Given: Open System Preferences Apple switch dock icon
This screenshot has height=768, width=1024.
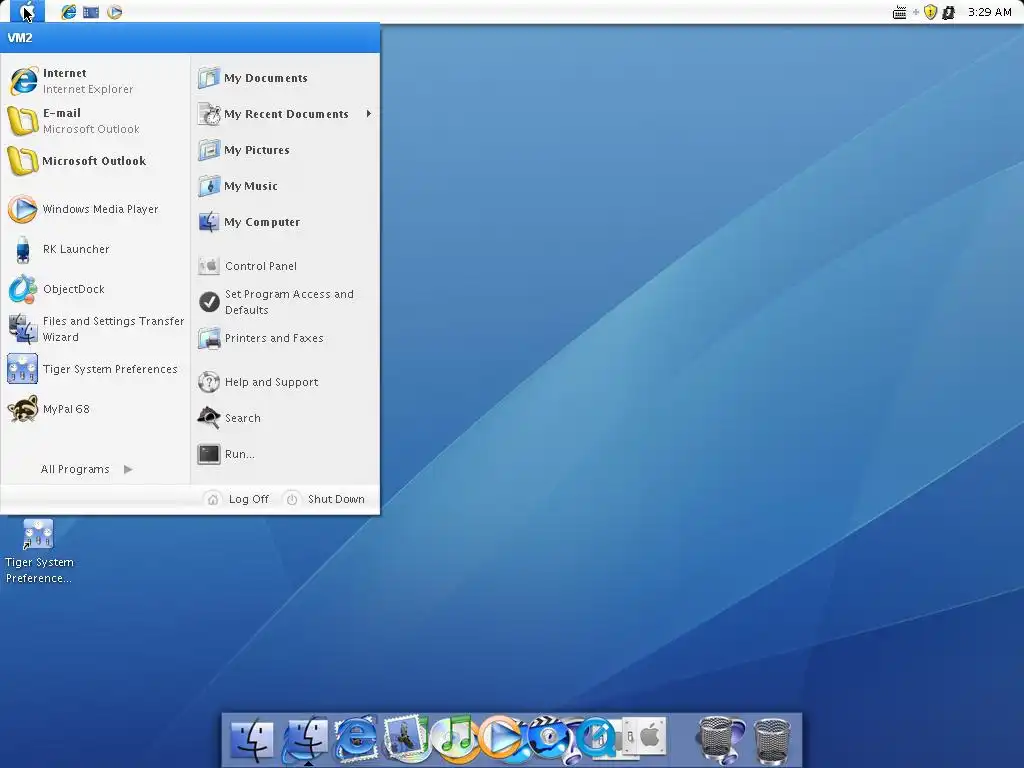Looking at the screenshot, I should coord(643,736).
